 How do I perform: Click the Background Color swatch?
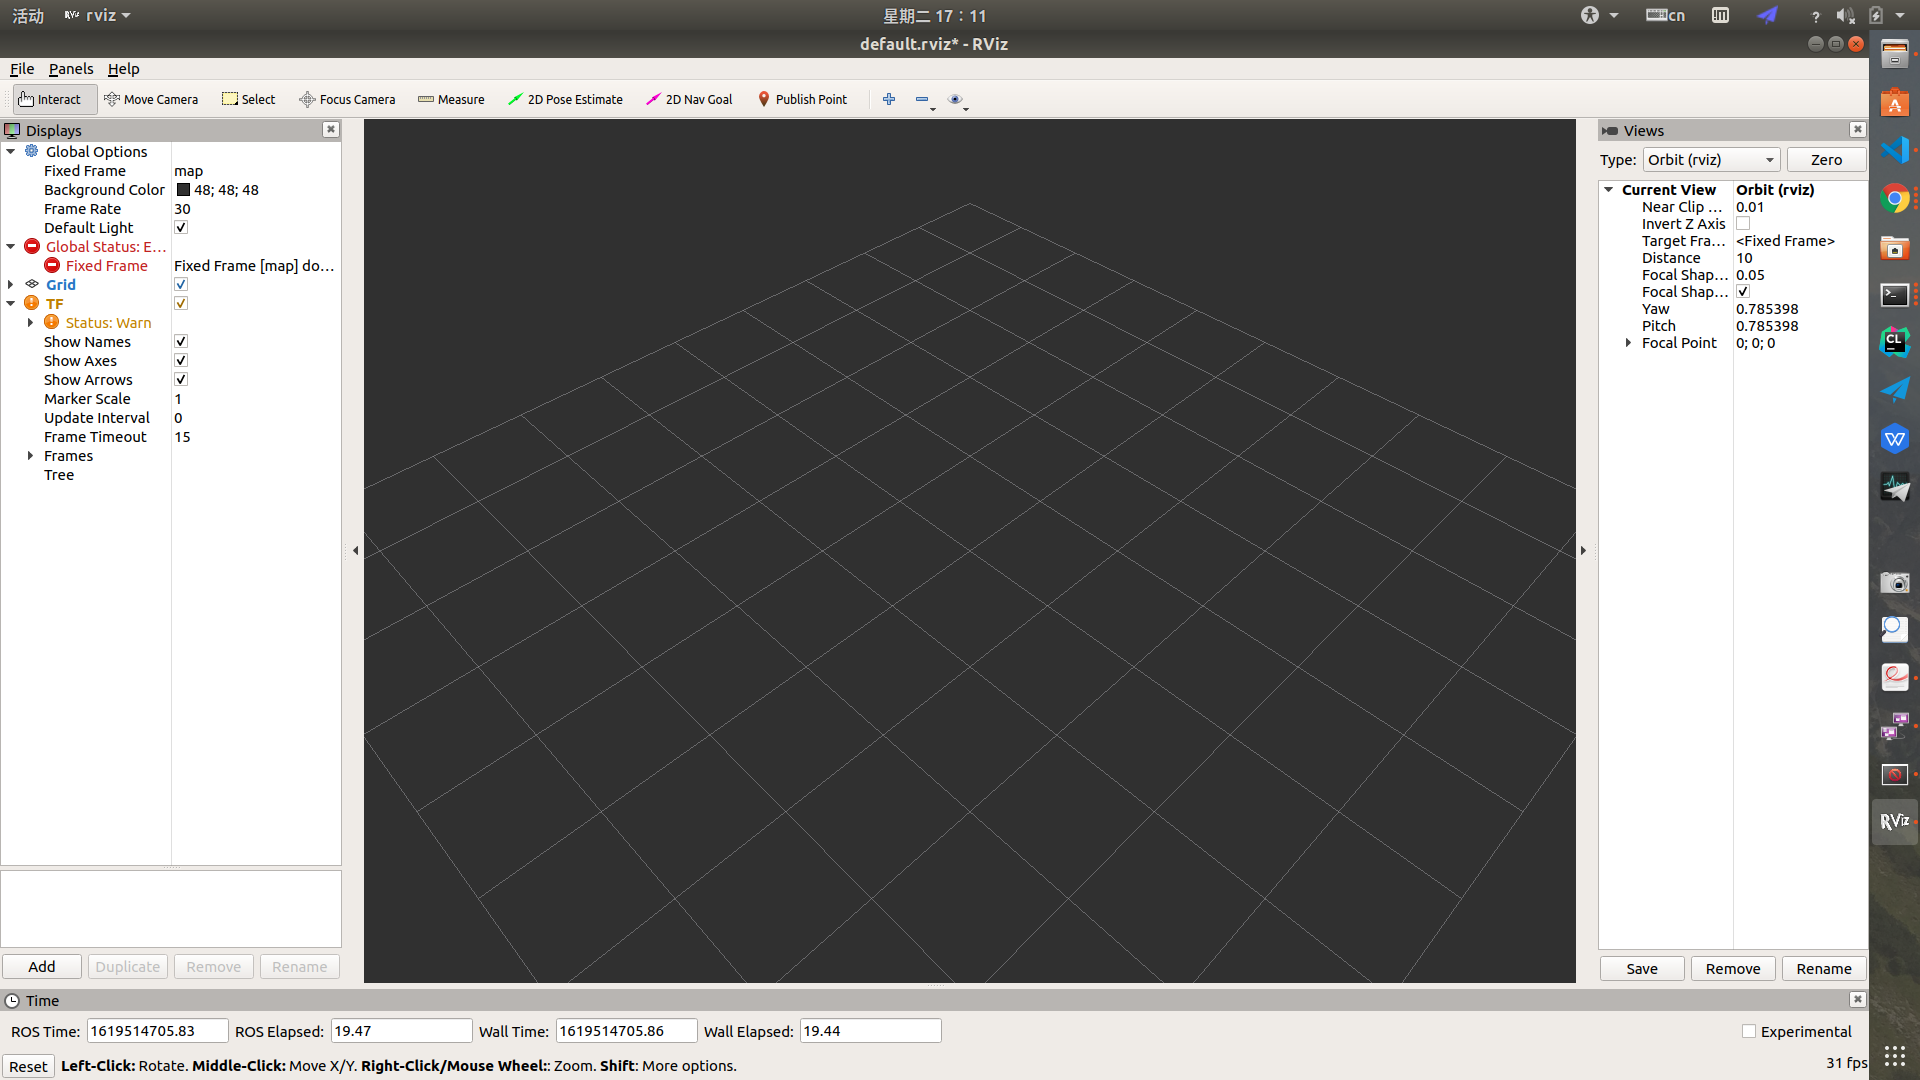[x=183, y=190]
